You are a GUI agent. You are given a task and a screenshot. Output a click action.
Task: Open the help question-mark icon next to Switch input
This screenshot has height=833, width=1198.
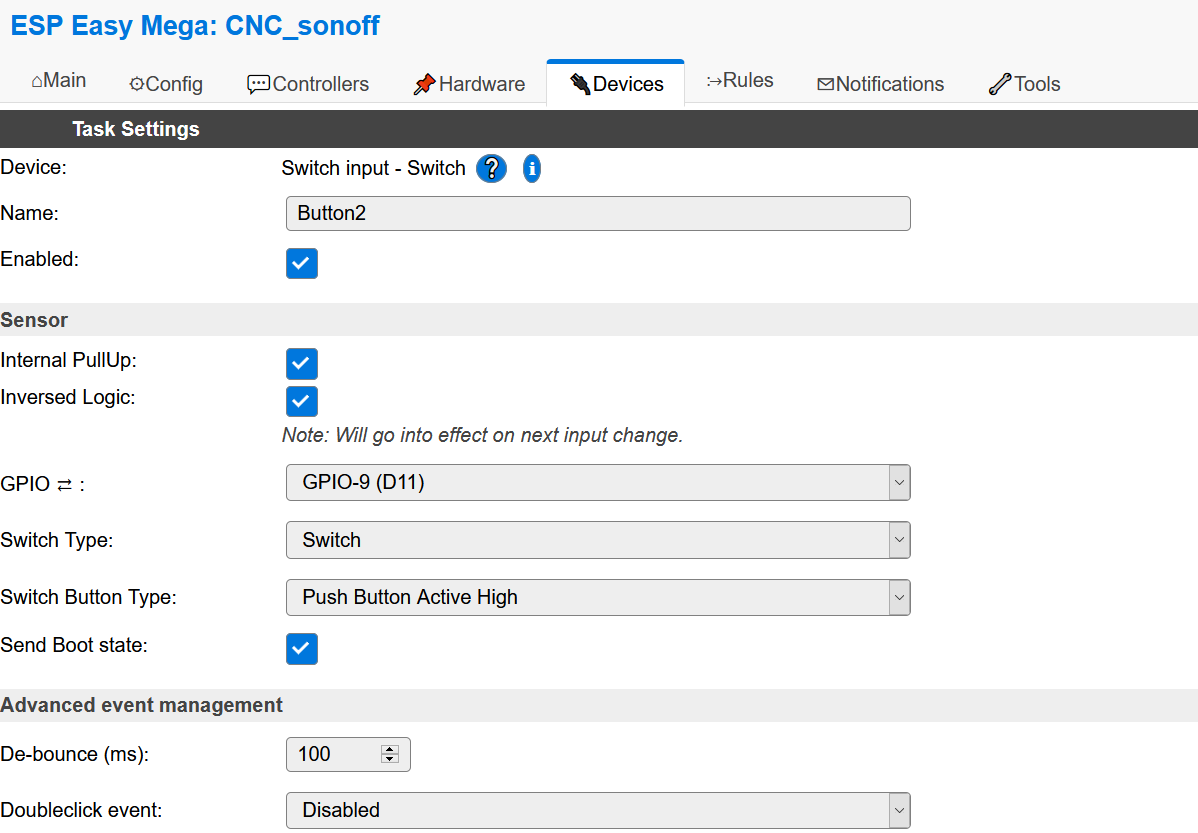pos(491,168)
